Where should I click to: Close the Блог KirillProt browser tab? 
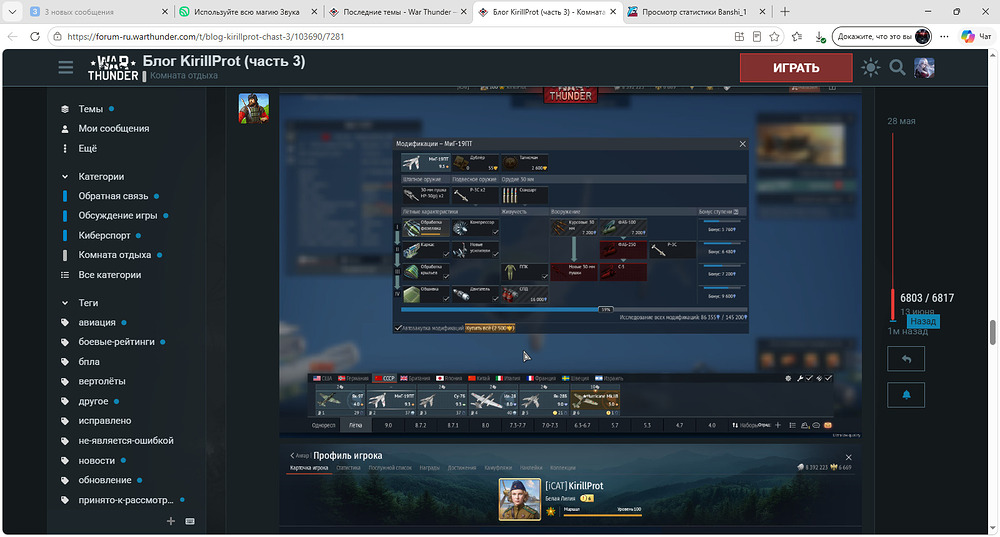tap(613, 11)
